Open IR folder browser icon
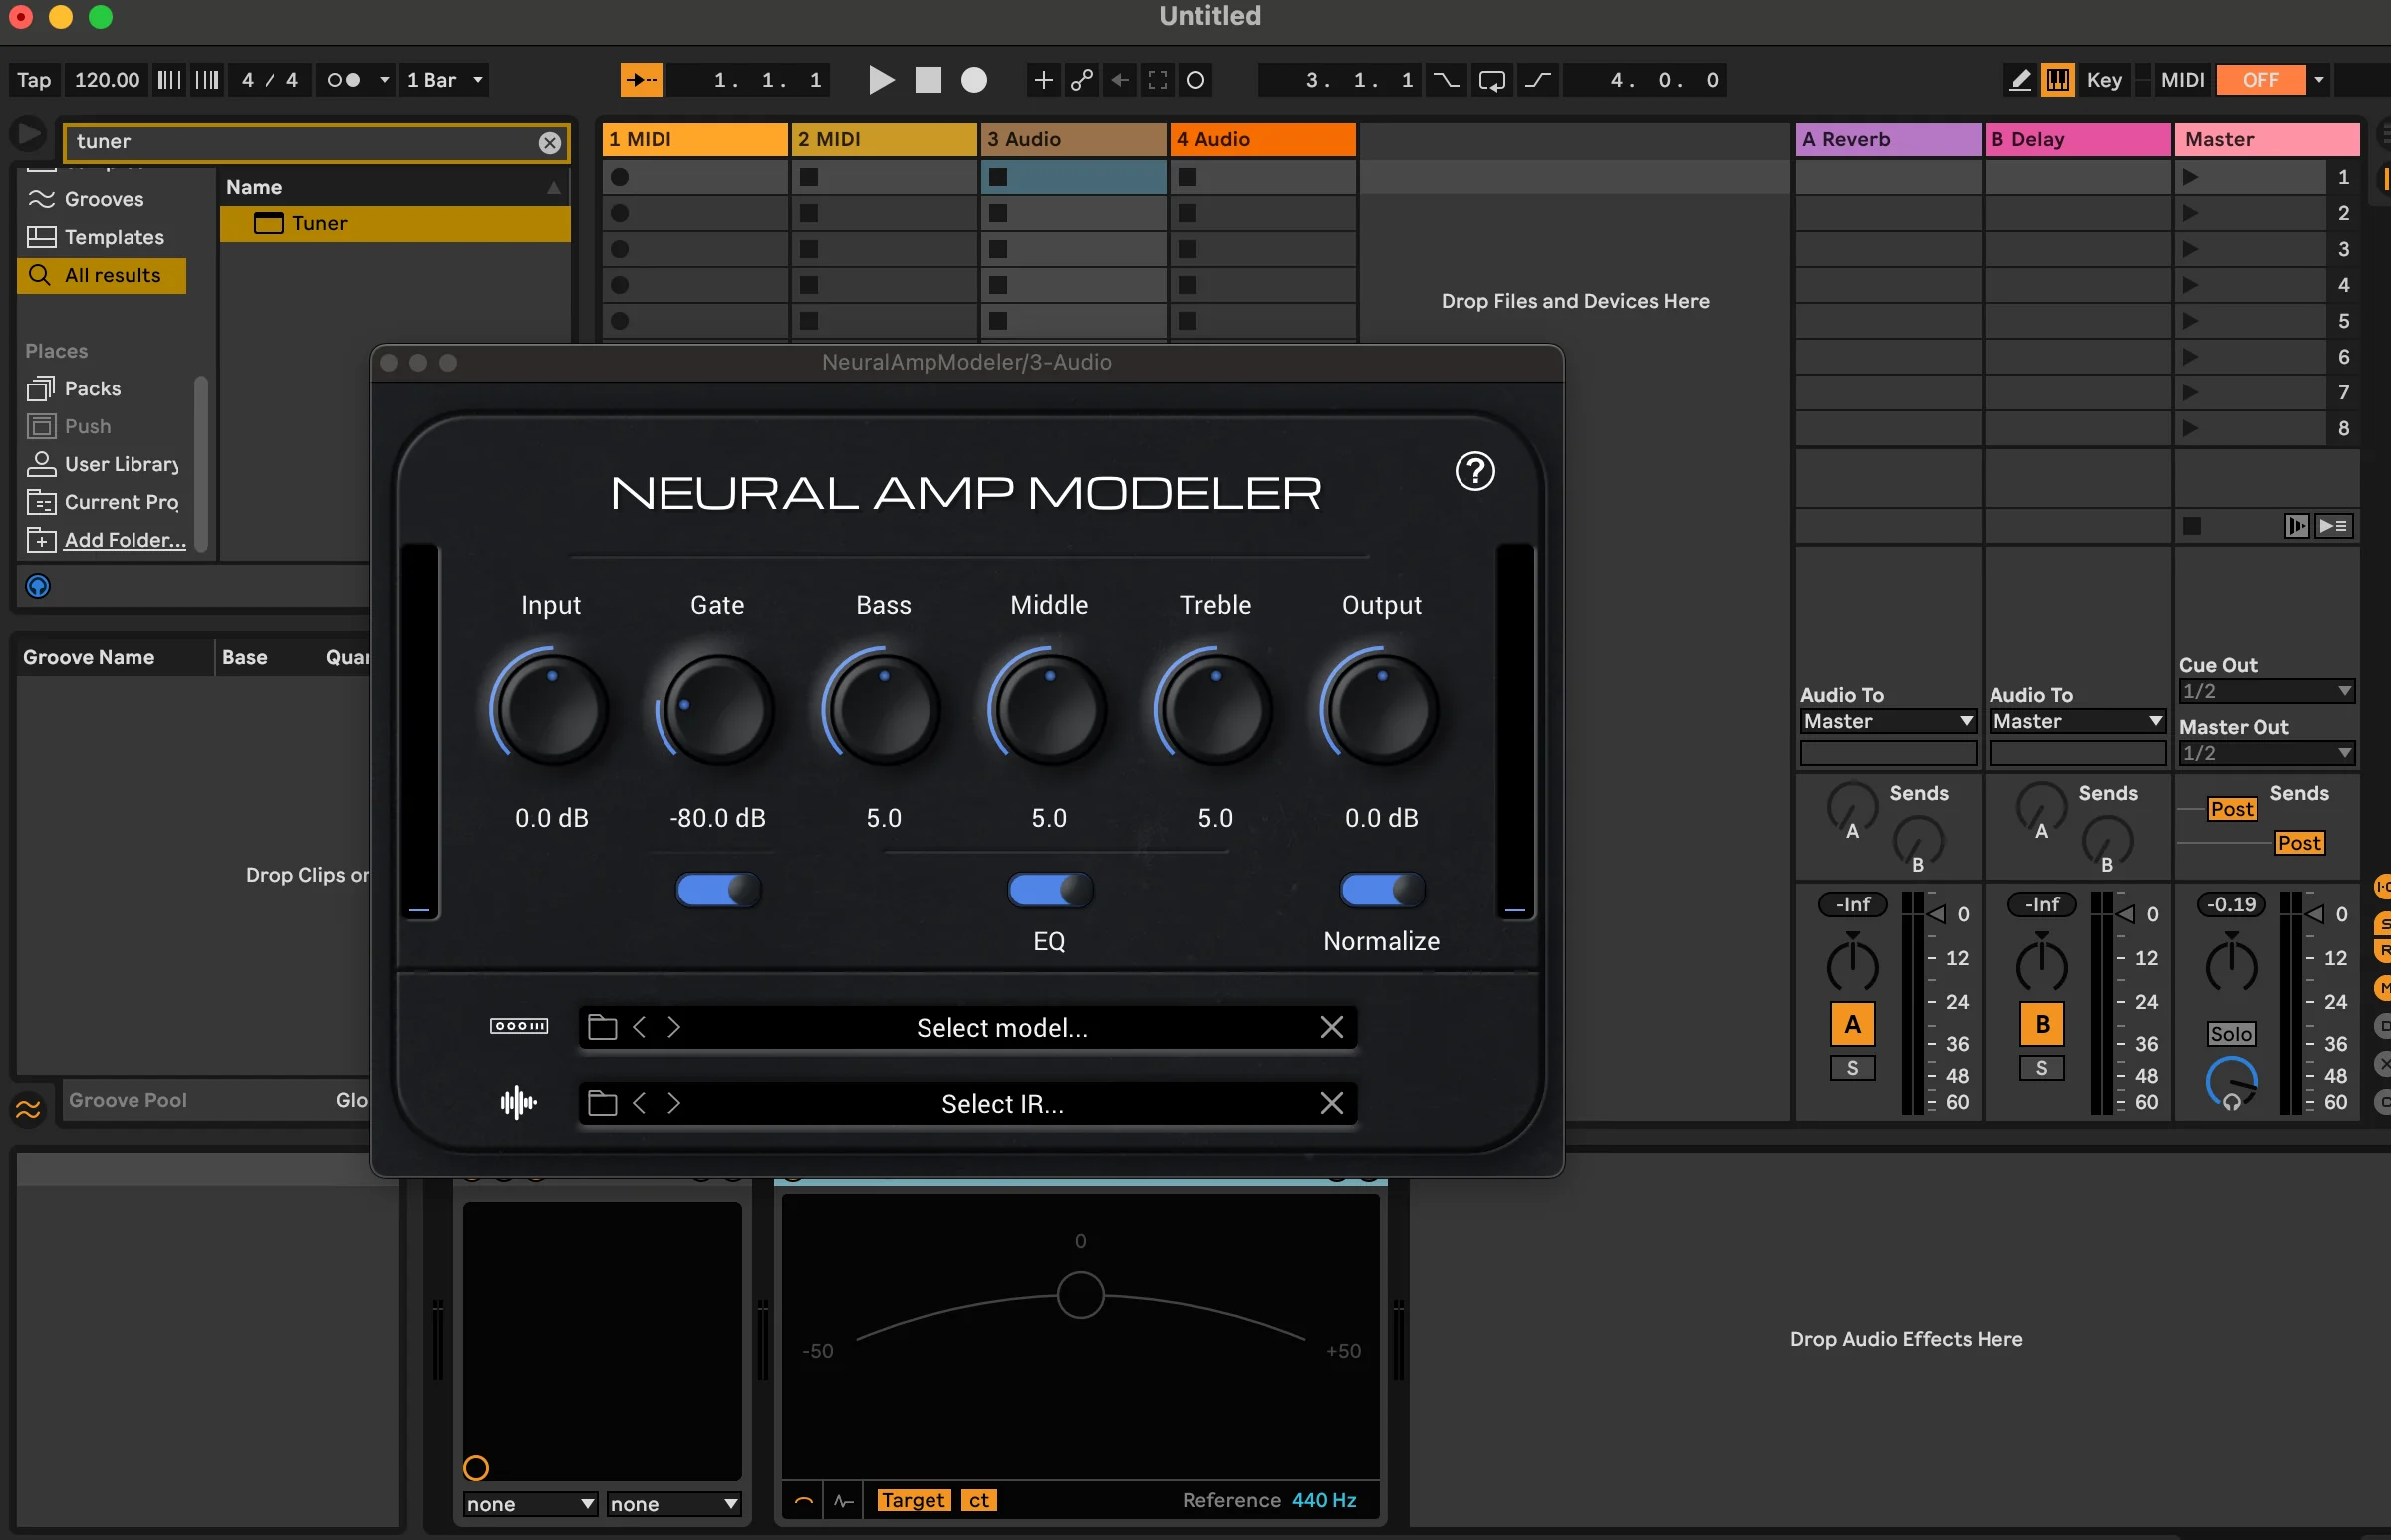This screenshot has height=1540, width=2391. coord(602,1103)
